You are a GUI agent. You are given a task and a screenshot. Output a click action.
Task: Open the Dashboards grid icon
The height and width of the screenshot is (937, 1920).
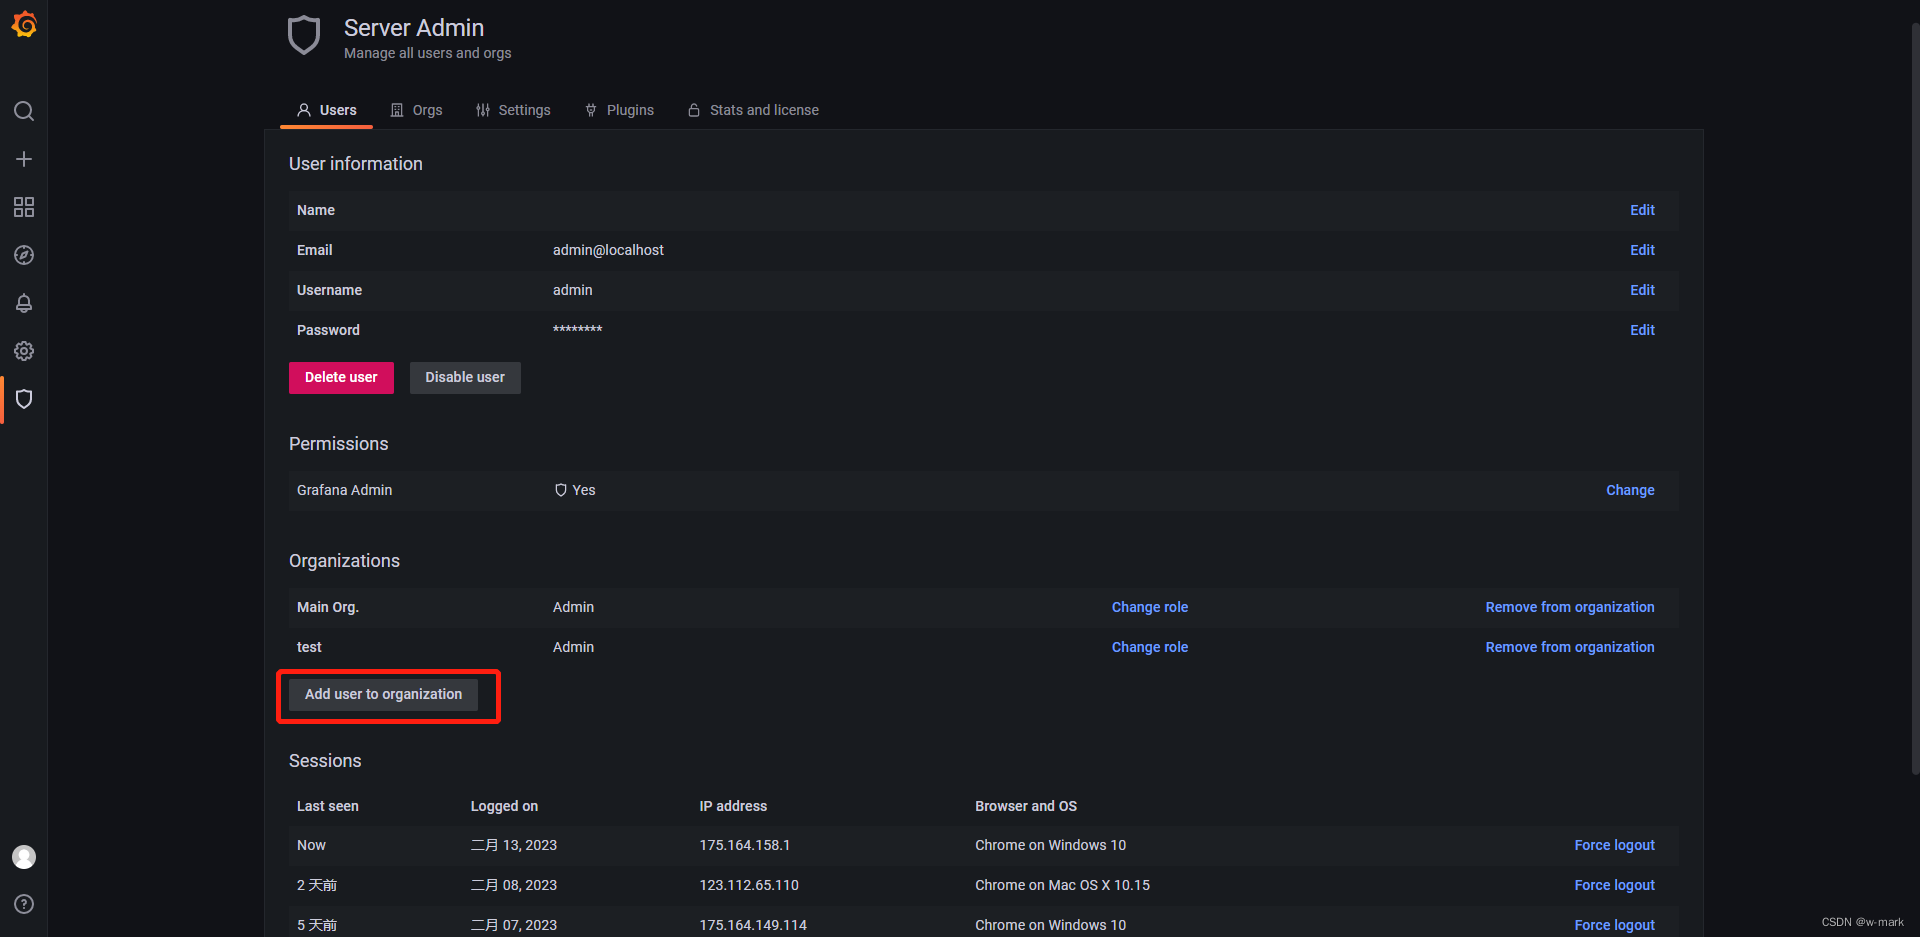tap(24, 207)
